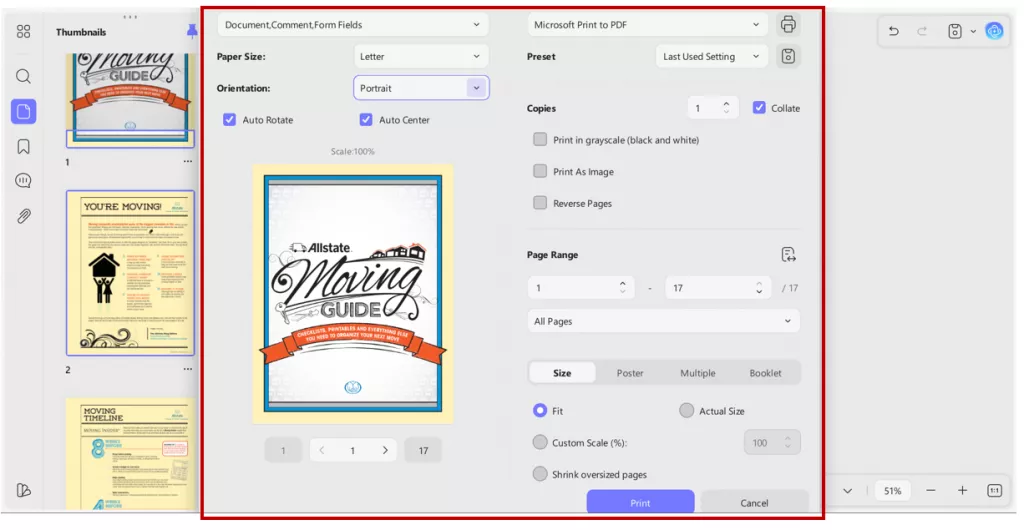Click the Copies stepper arrows
The width and height of the screenshot is (1024, 530).
tap(726, 108)
